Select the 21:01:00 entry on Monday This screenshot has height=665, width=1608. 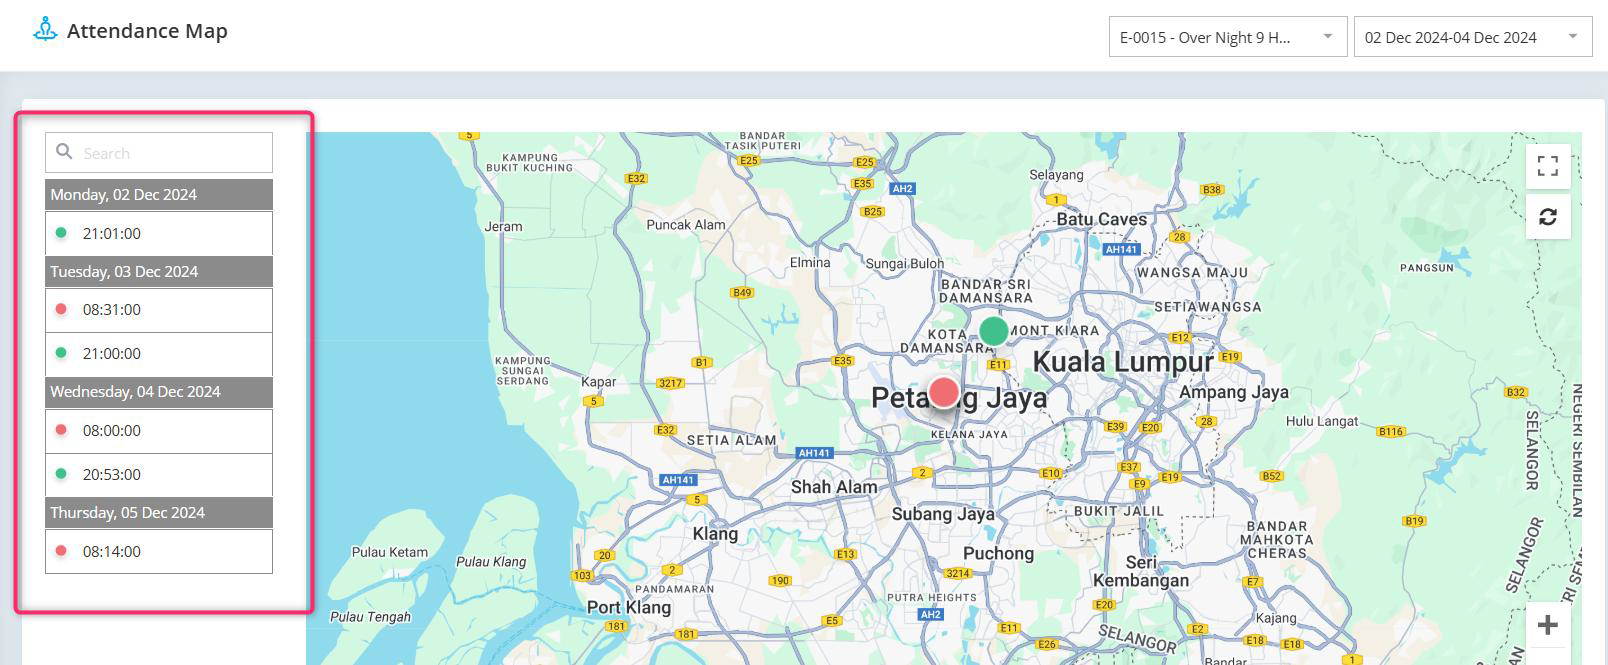point(159,233)
